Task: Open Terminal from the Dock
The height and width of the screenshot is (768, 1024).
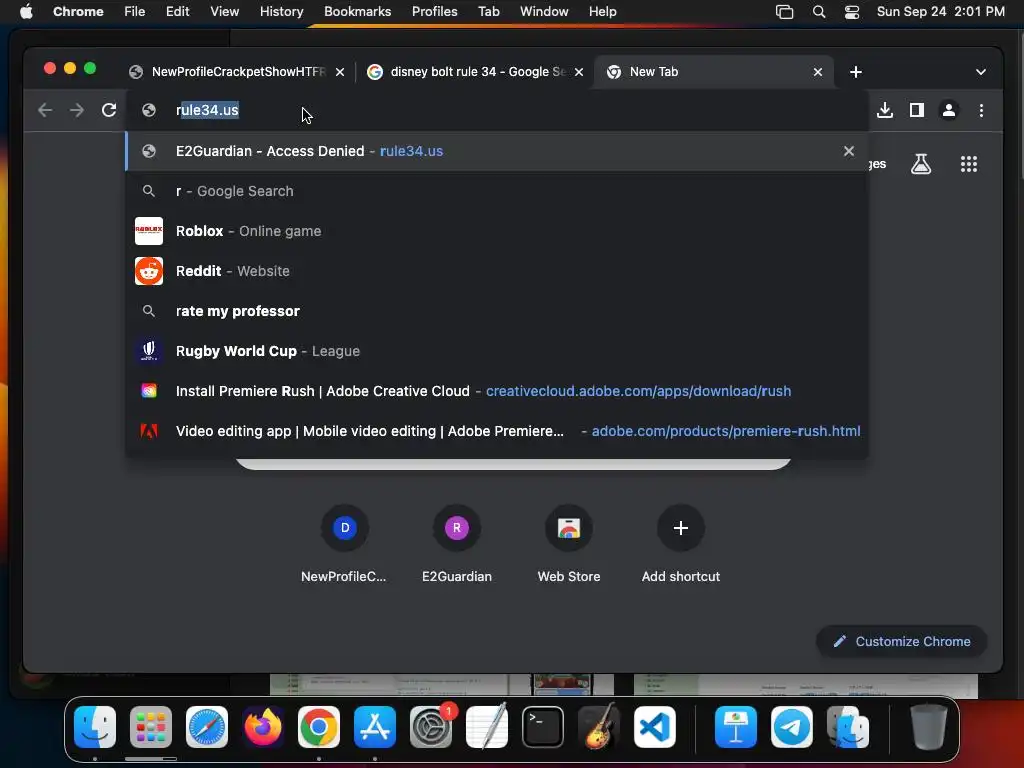Action: [x=543, y=727]
